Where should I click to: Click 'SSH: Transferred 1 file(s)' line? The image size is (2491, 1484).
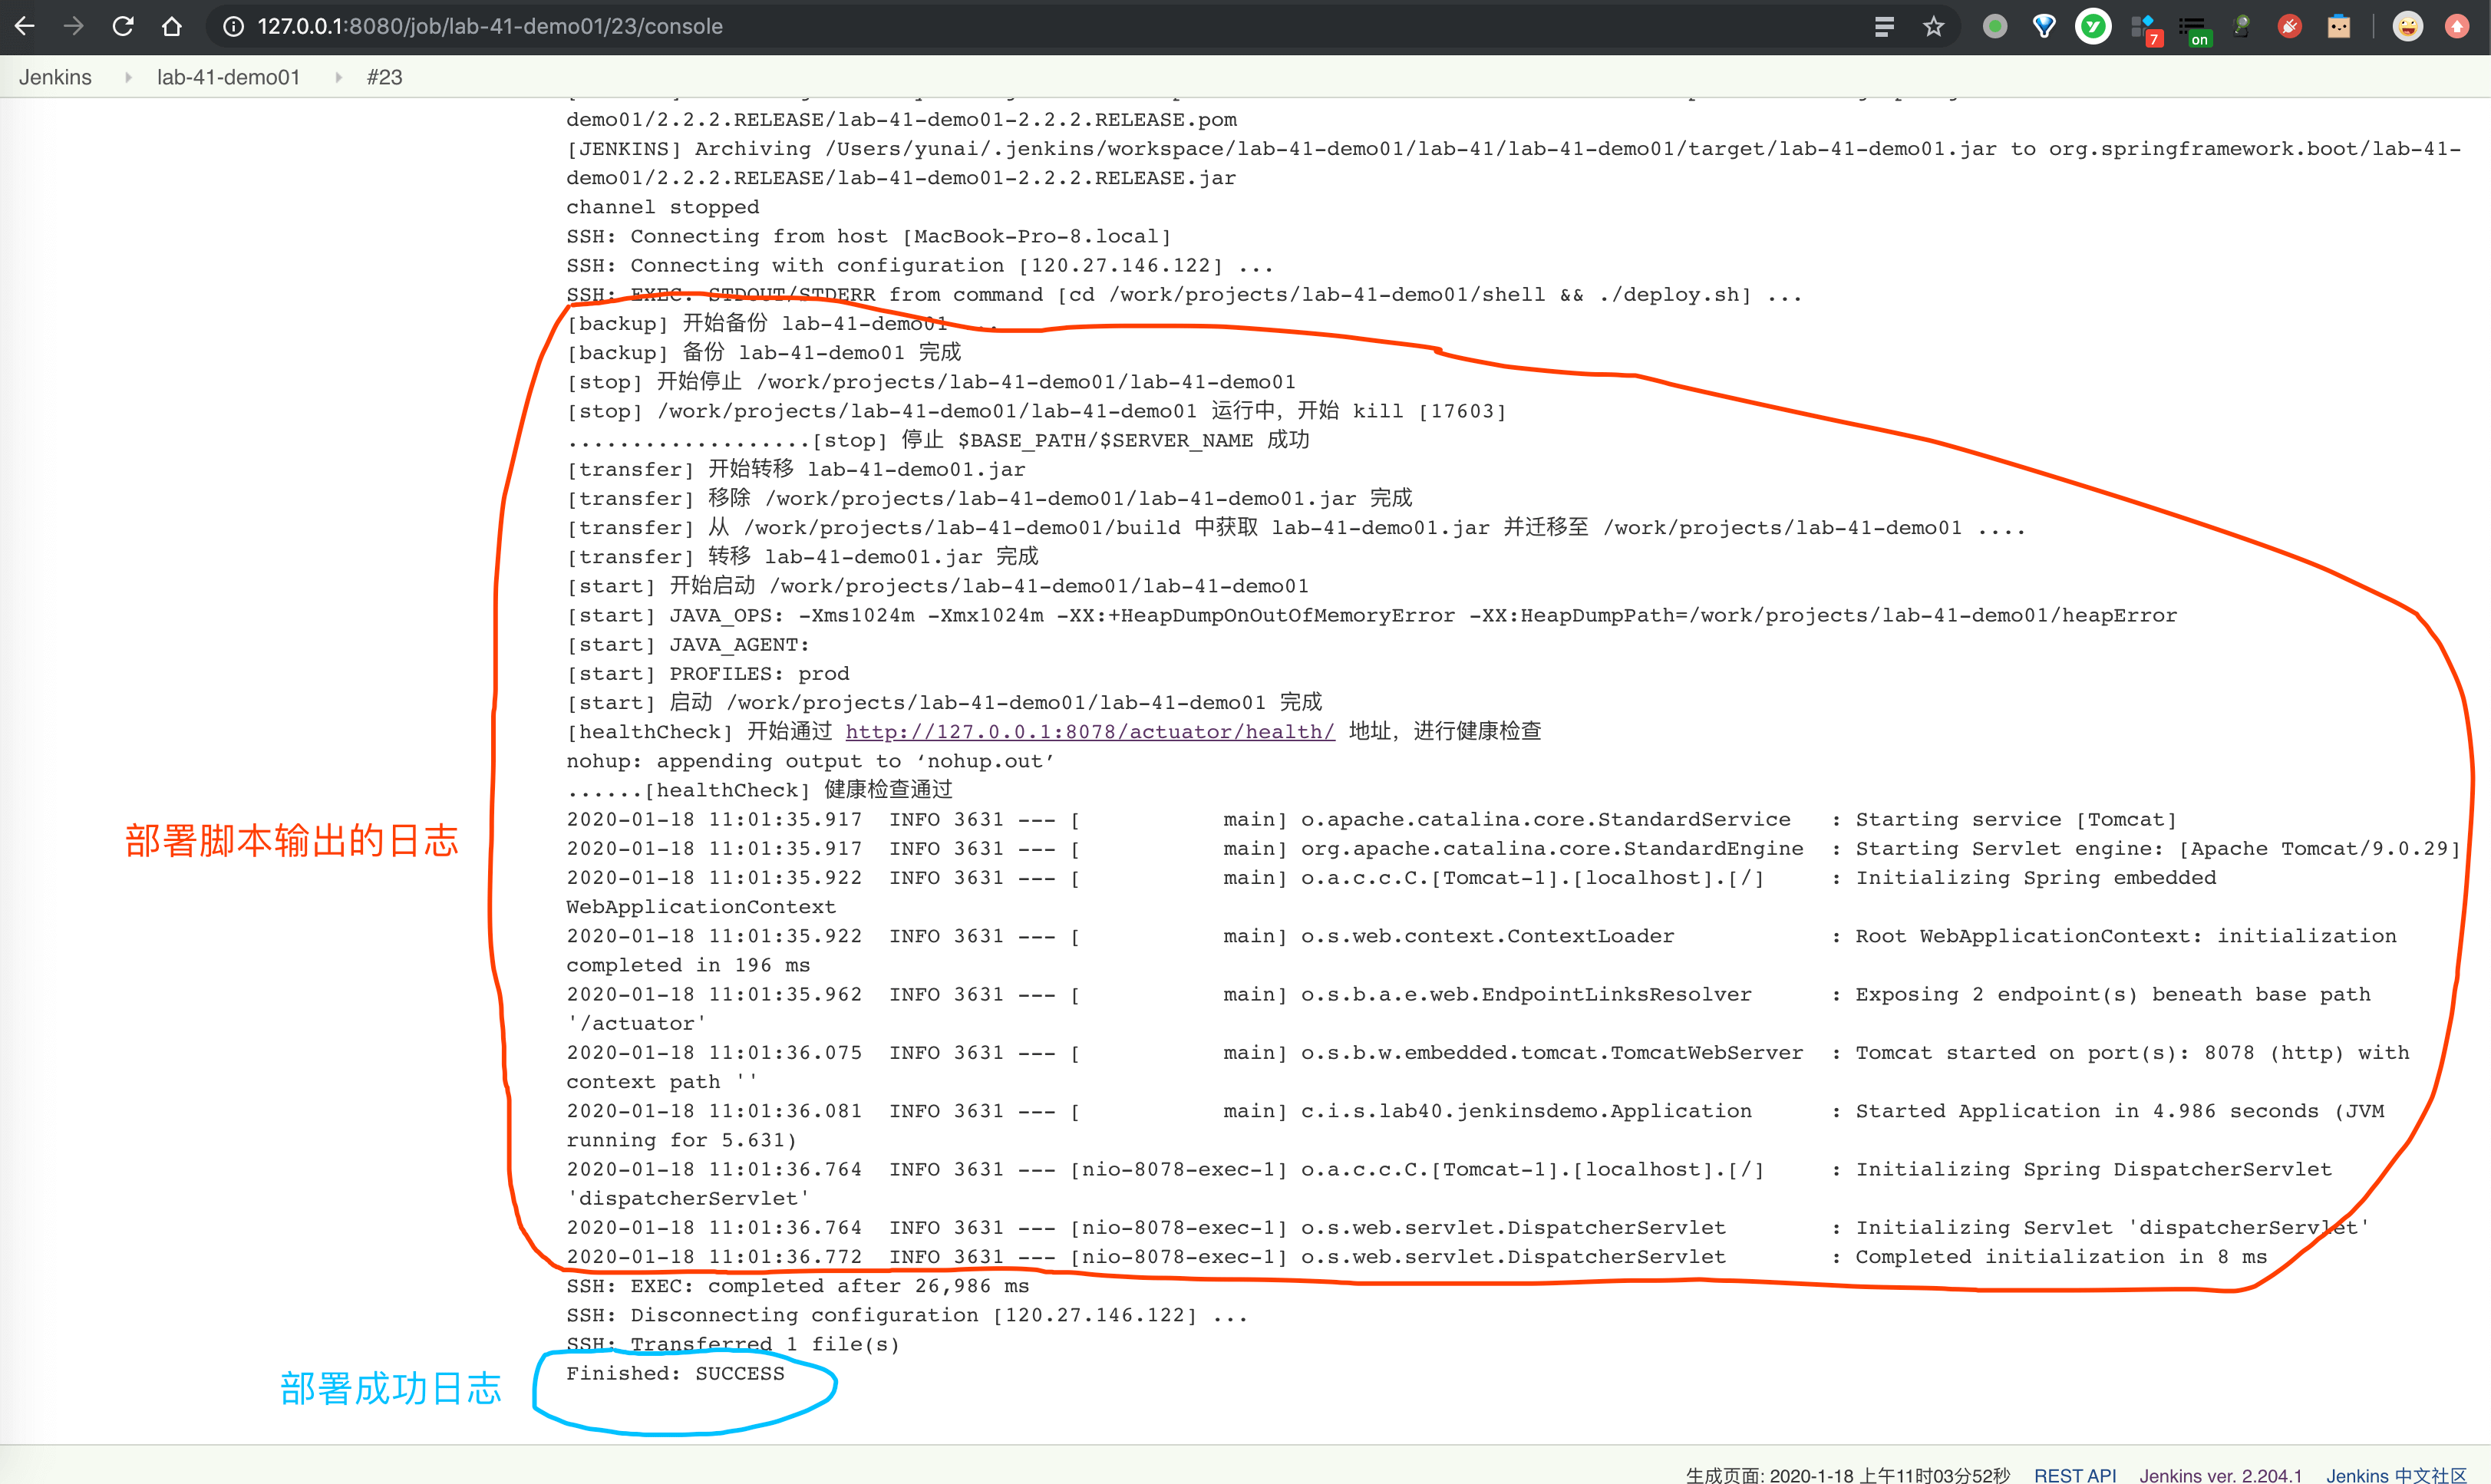pyautogui.click(x=733, y=1344)
